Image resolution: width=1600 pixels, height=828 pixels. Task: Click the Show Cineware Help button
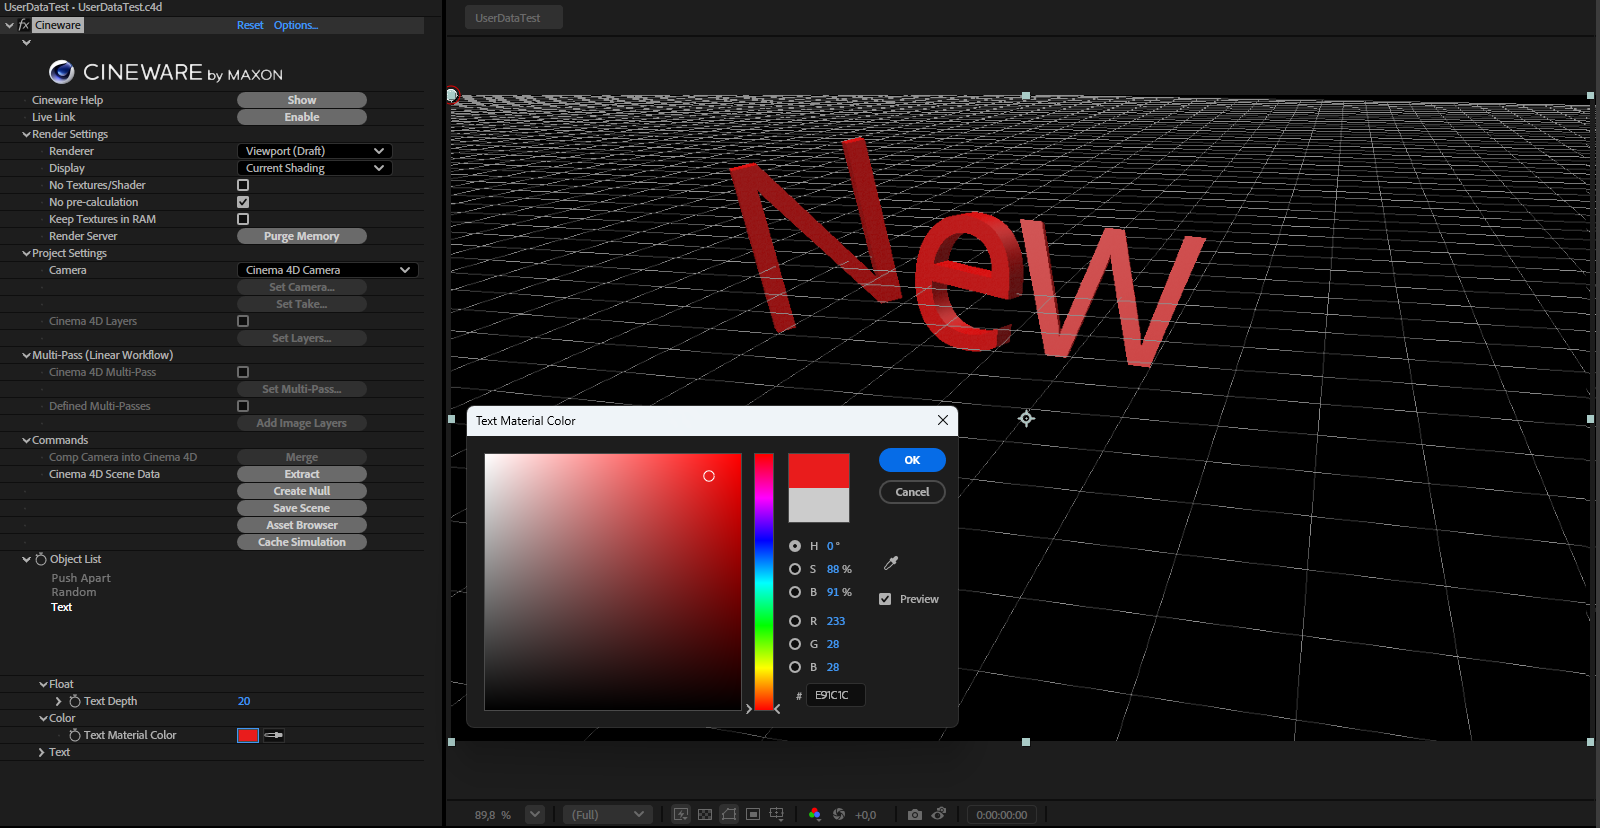tap(302, 100)
